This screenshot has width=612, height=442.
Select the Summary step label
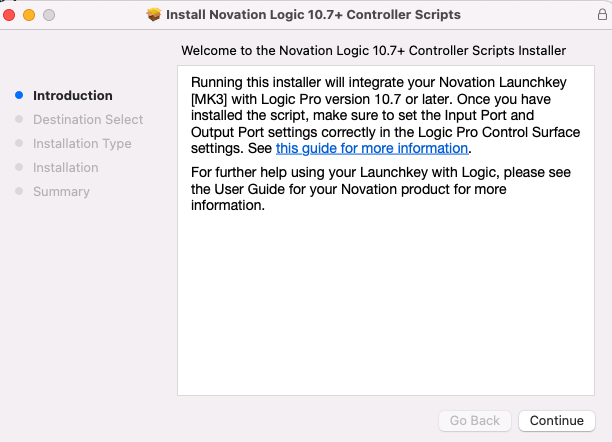pyautogui.click(x=61, y=192)
